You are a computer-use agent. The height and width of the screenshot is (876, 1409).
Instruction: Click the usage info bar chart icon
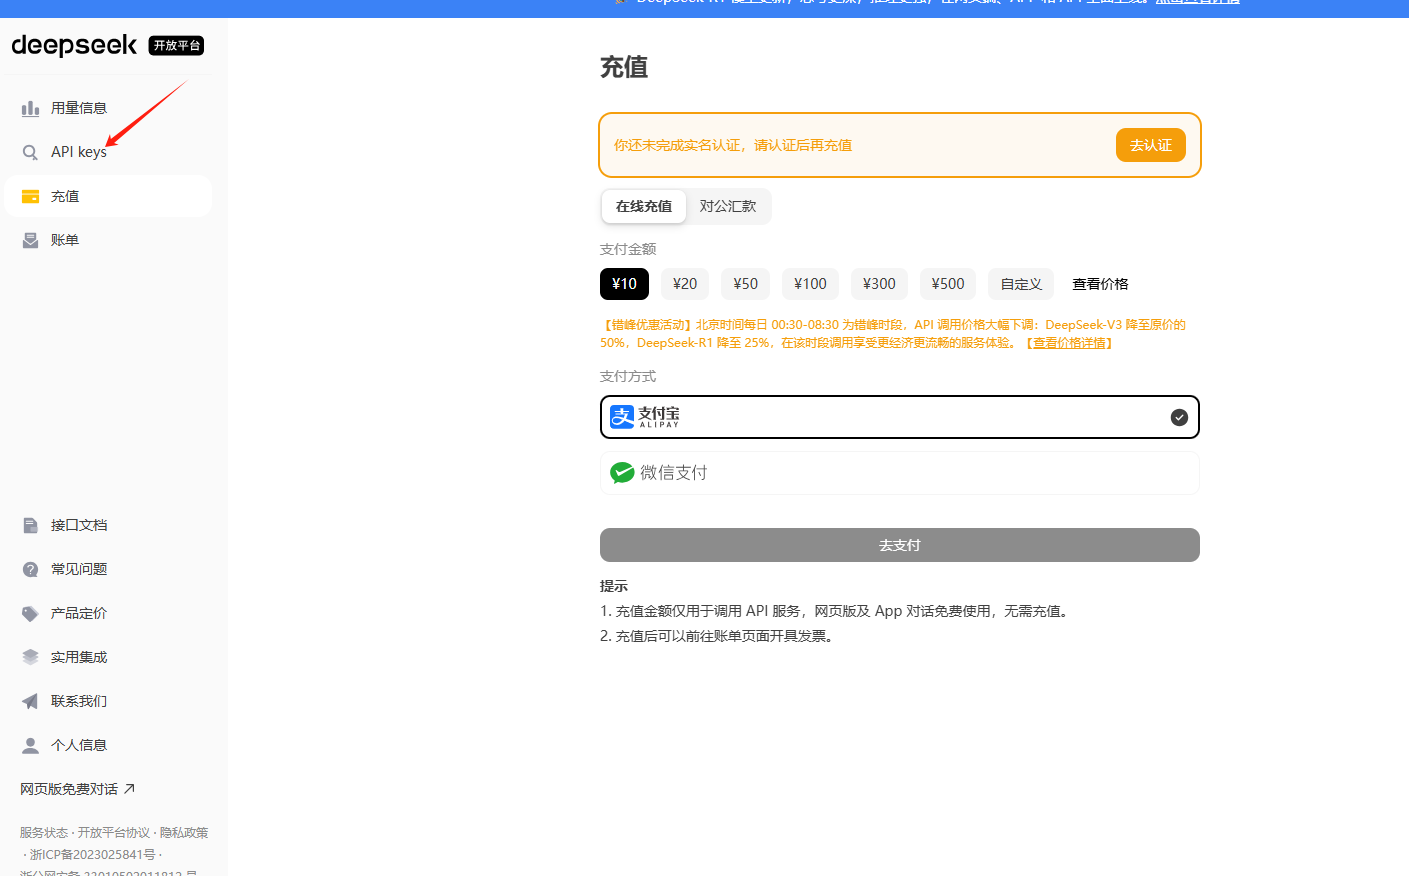click(x=31, y=108)
